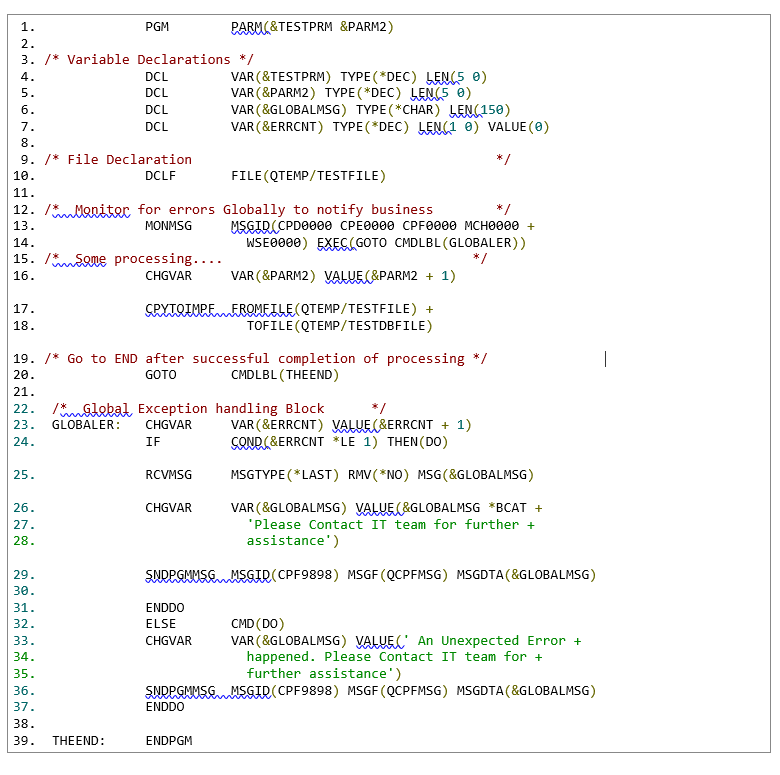The height and width of the screenshot is (775, 780).
Task: Click the THEEND: label
Action: 79,741
